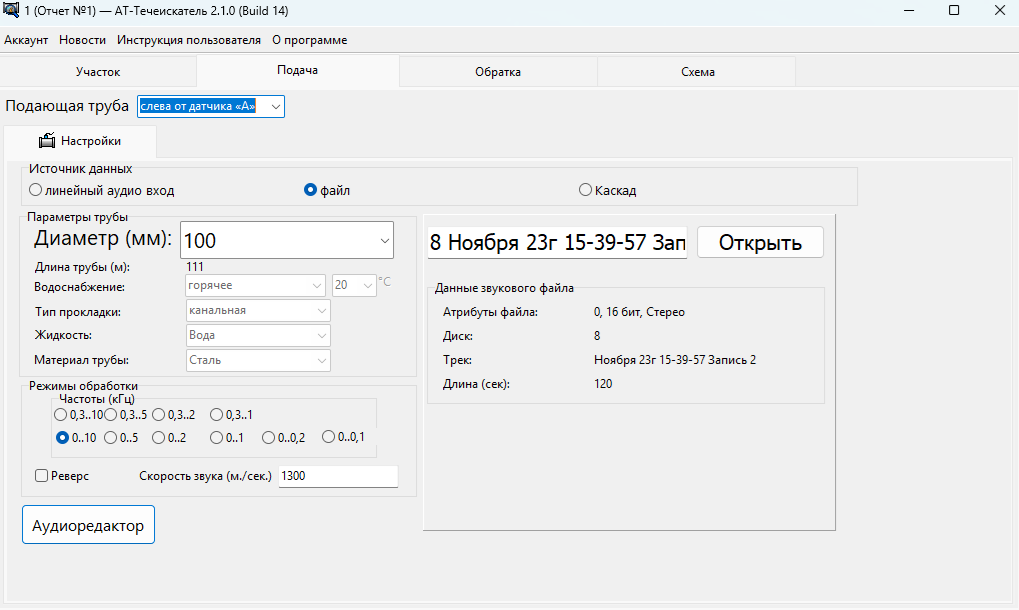Click the Скорость звука input field
1019x610 pixels.
[x=337, y=476]
